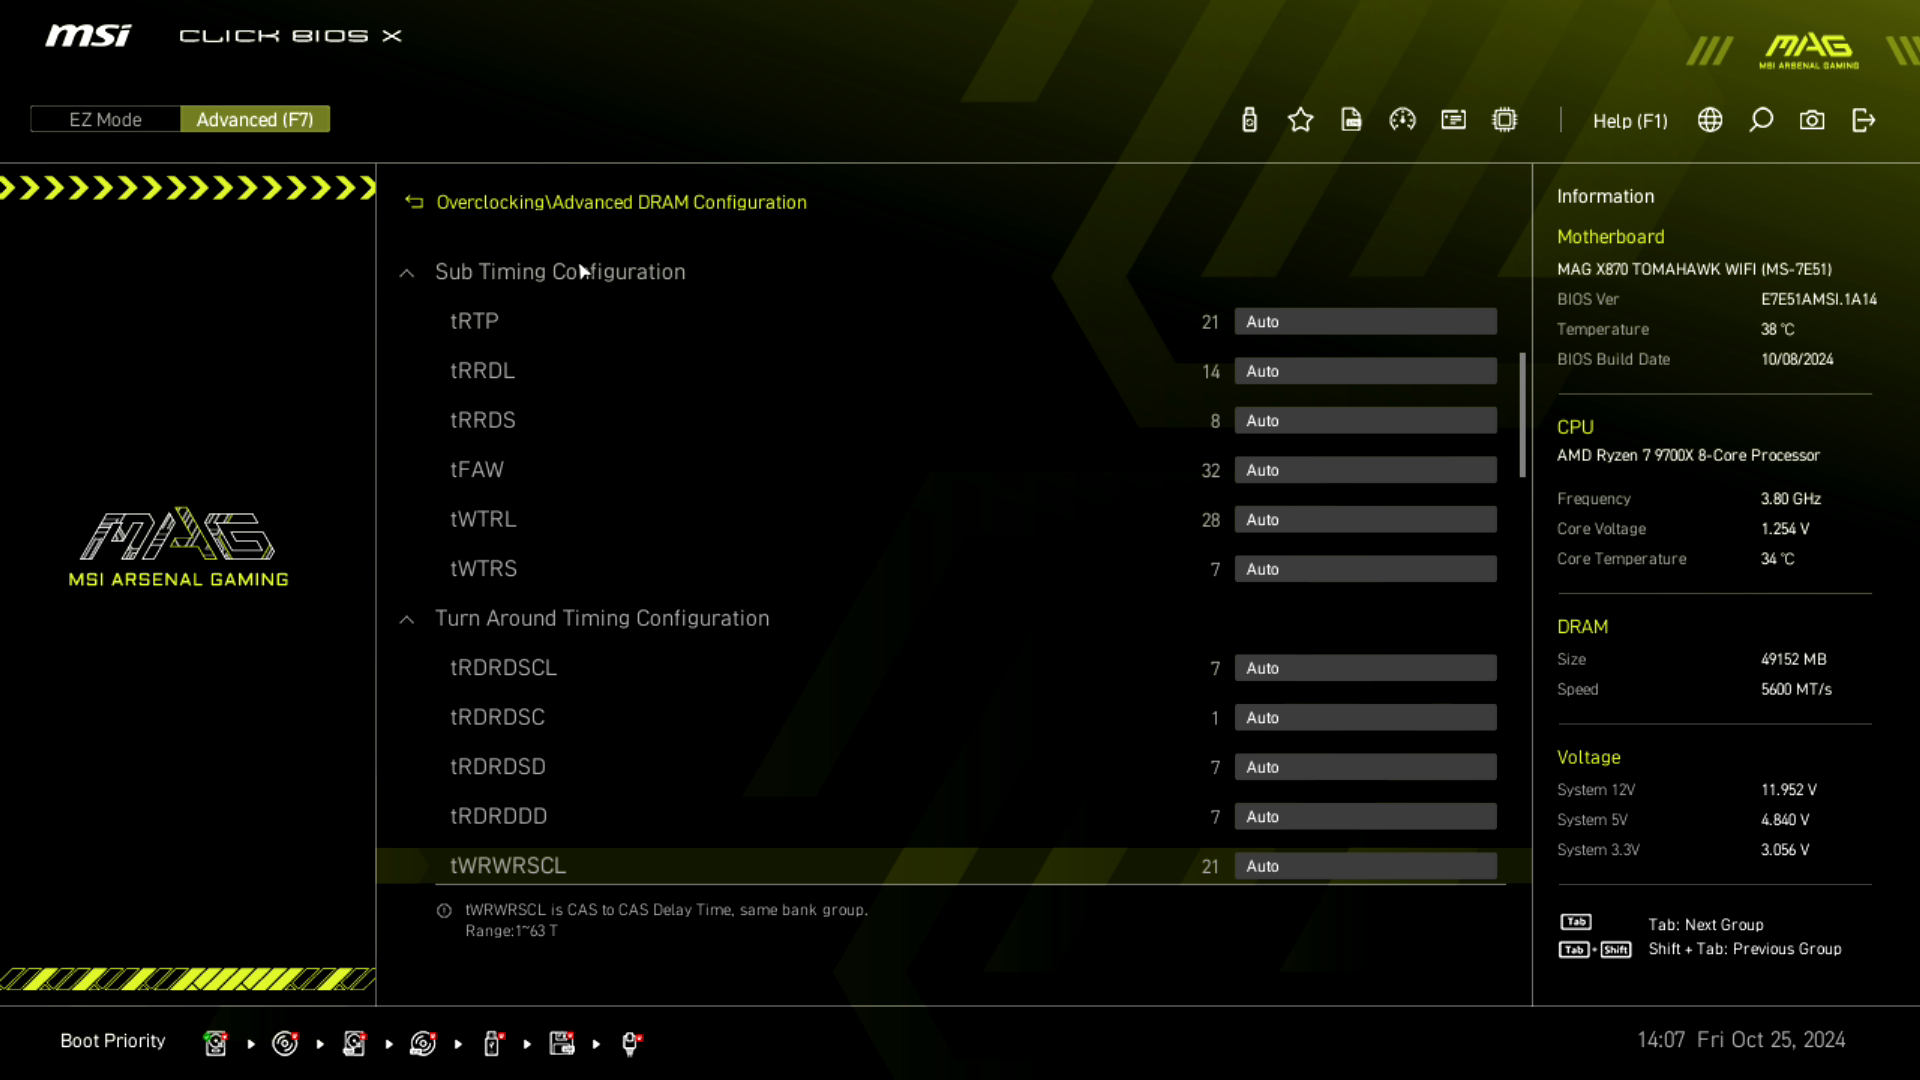Viewport: 1920px width, 1080px height.
Task: Click the Language selector button
Action: (1710, 120)
